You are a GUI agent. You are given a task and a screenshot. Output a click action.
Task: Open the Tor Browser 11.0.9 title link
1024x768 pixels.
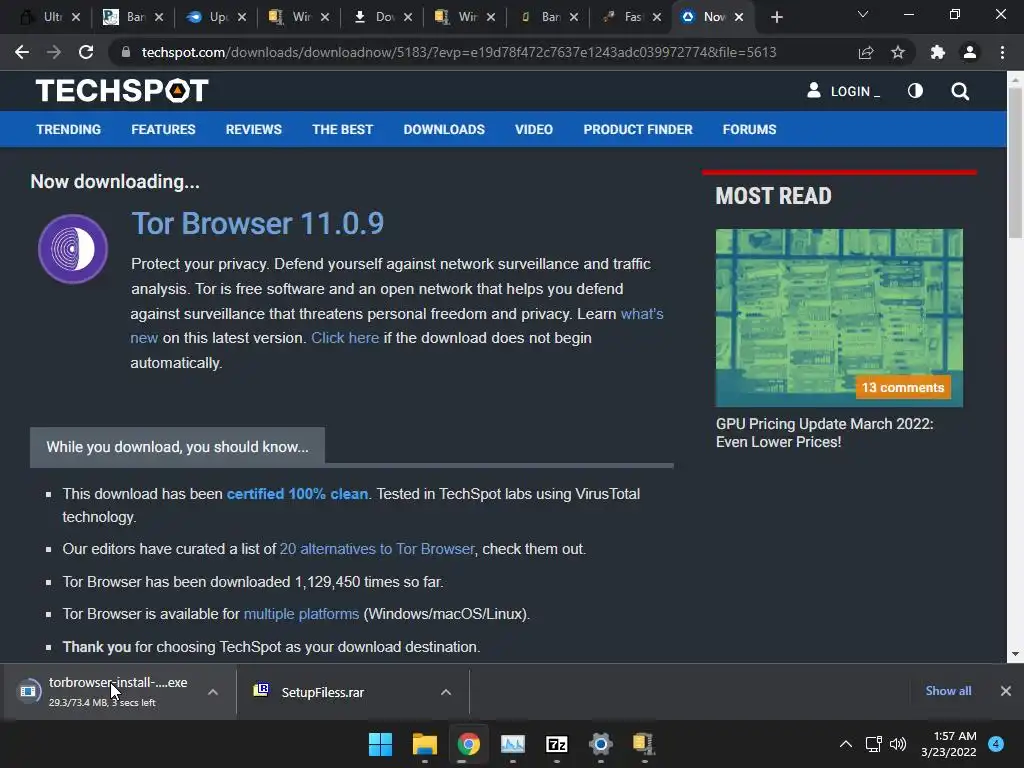click(257, 223)
